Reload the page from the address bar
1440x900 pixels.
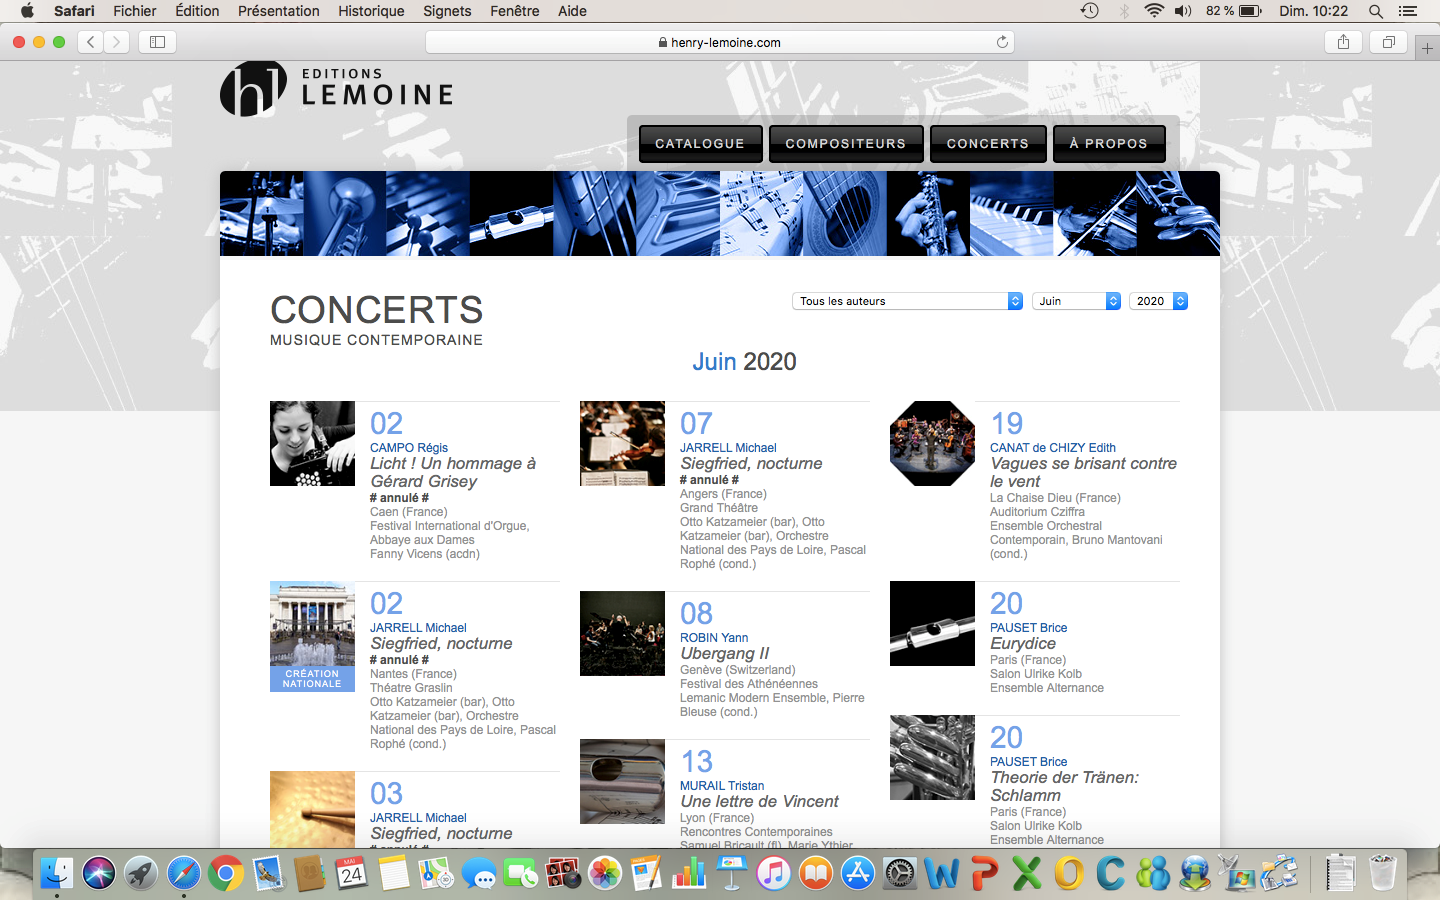coord(1002,42)
